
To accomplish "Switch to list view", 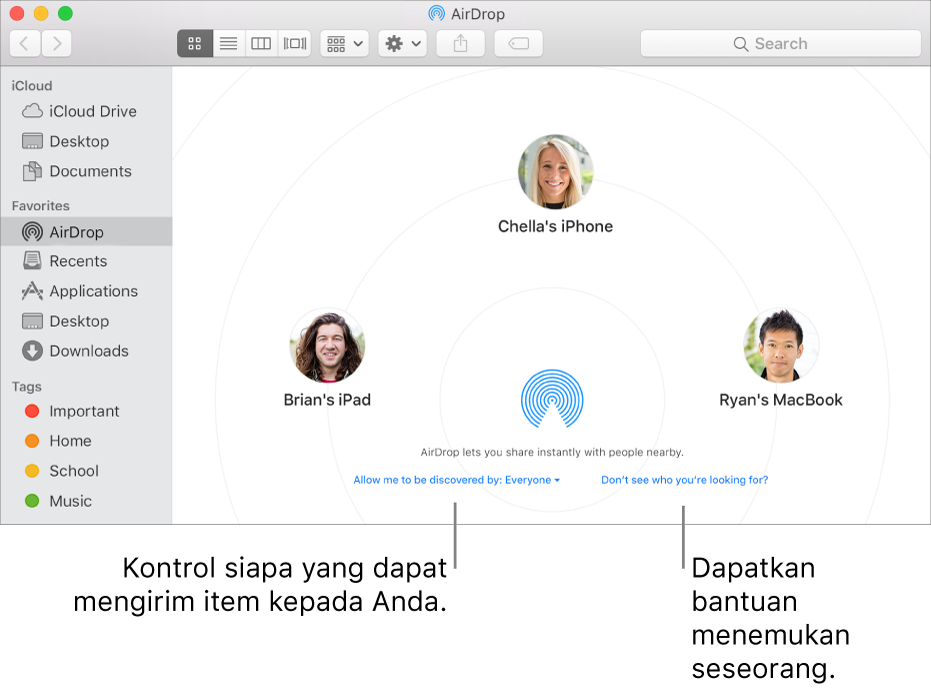I will click(229, 43).
